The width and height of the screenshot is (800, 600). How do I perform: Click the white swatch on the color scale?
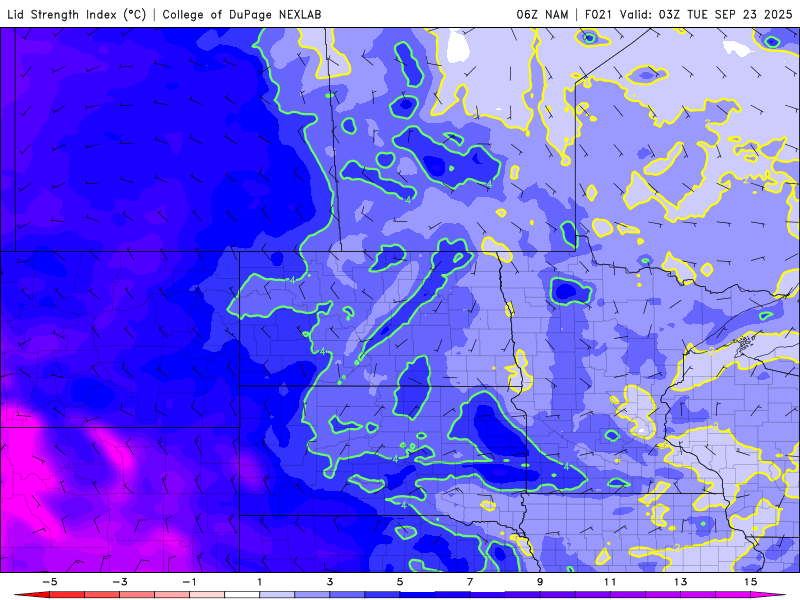pos(242,595)
